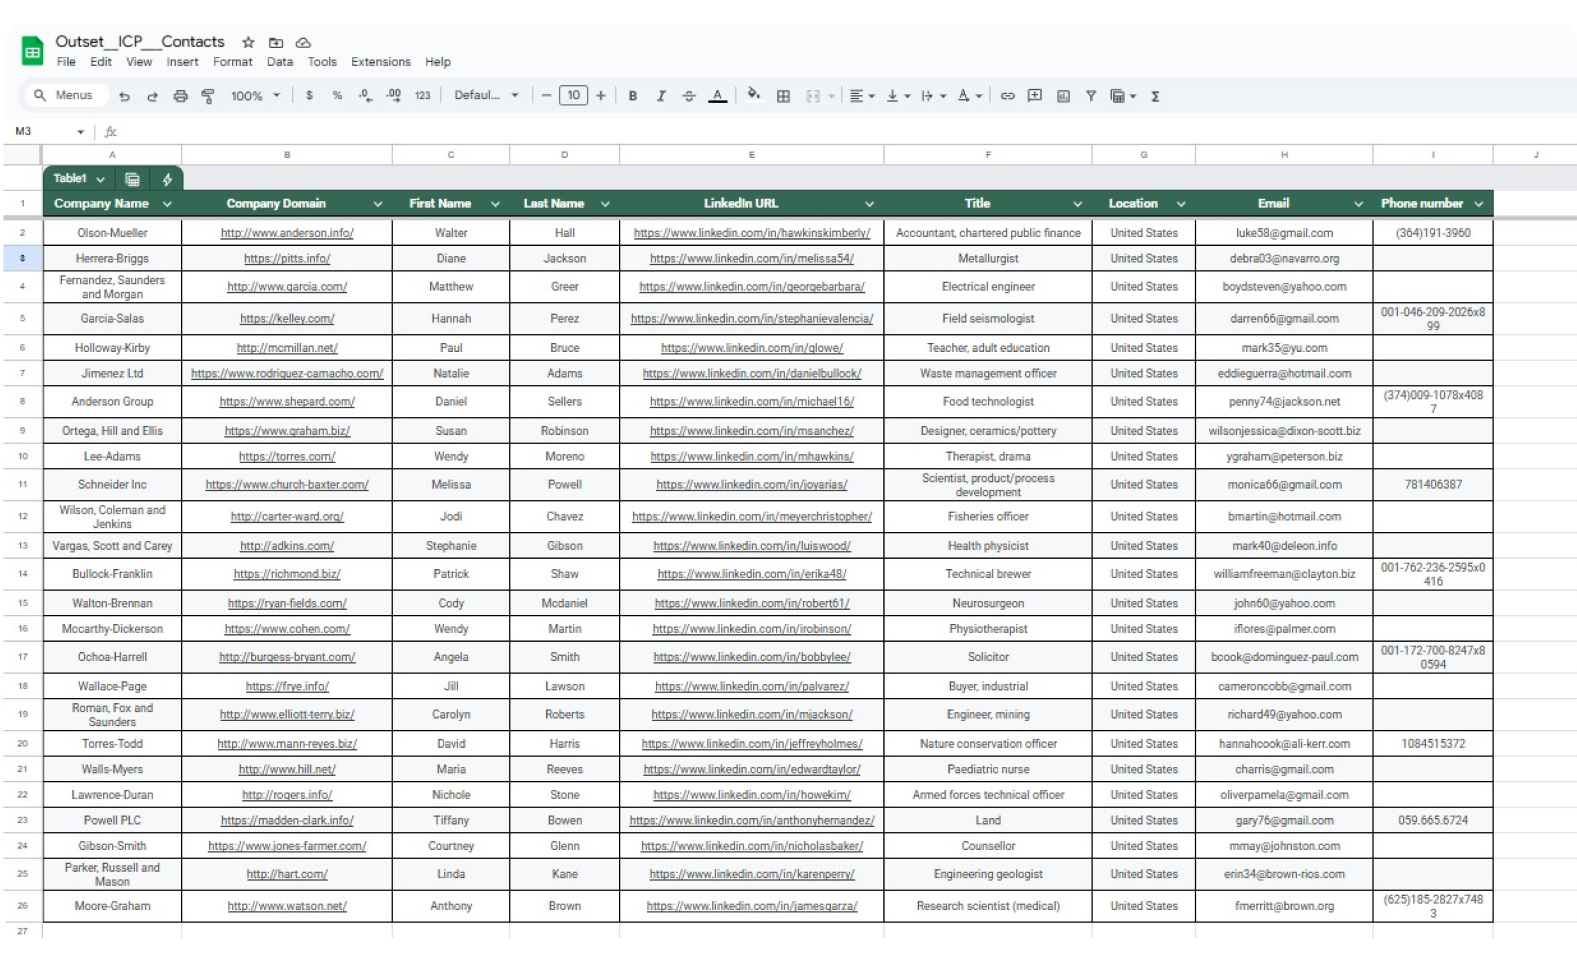The width and height of the screenshot is (1577, 961).
Task: Expand the Table1 name dropdown
Action: pyautogui.click(x=100, y=179)
